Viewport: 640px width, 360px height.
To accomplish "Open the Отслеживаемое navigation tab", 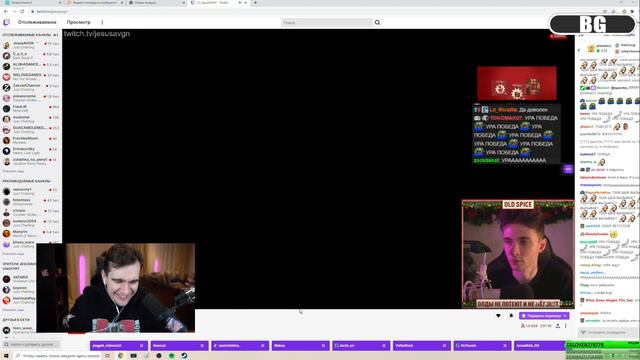I will click(x=37, y=22).
